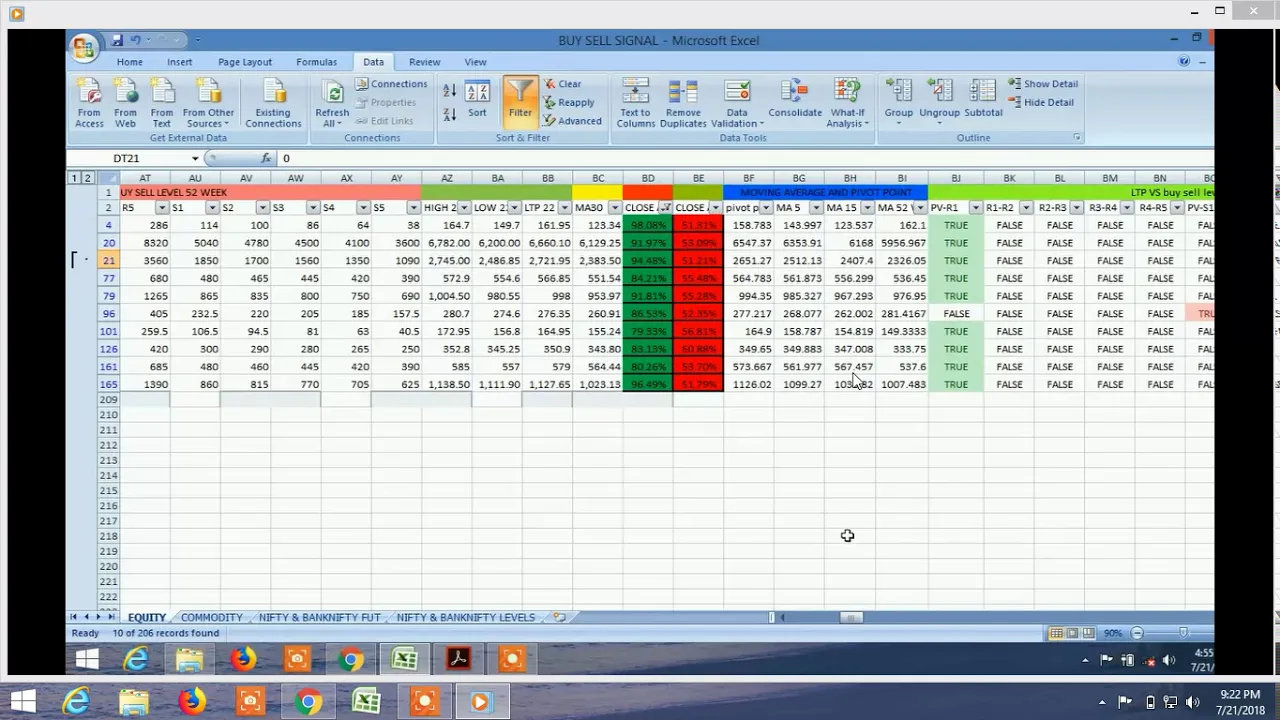Click the horizontal scrollbar thumb
Screen dimensions: 1280x720
point(850,618)
